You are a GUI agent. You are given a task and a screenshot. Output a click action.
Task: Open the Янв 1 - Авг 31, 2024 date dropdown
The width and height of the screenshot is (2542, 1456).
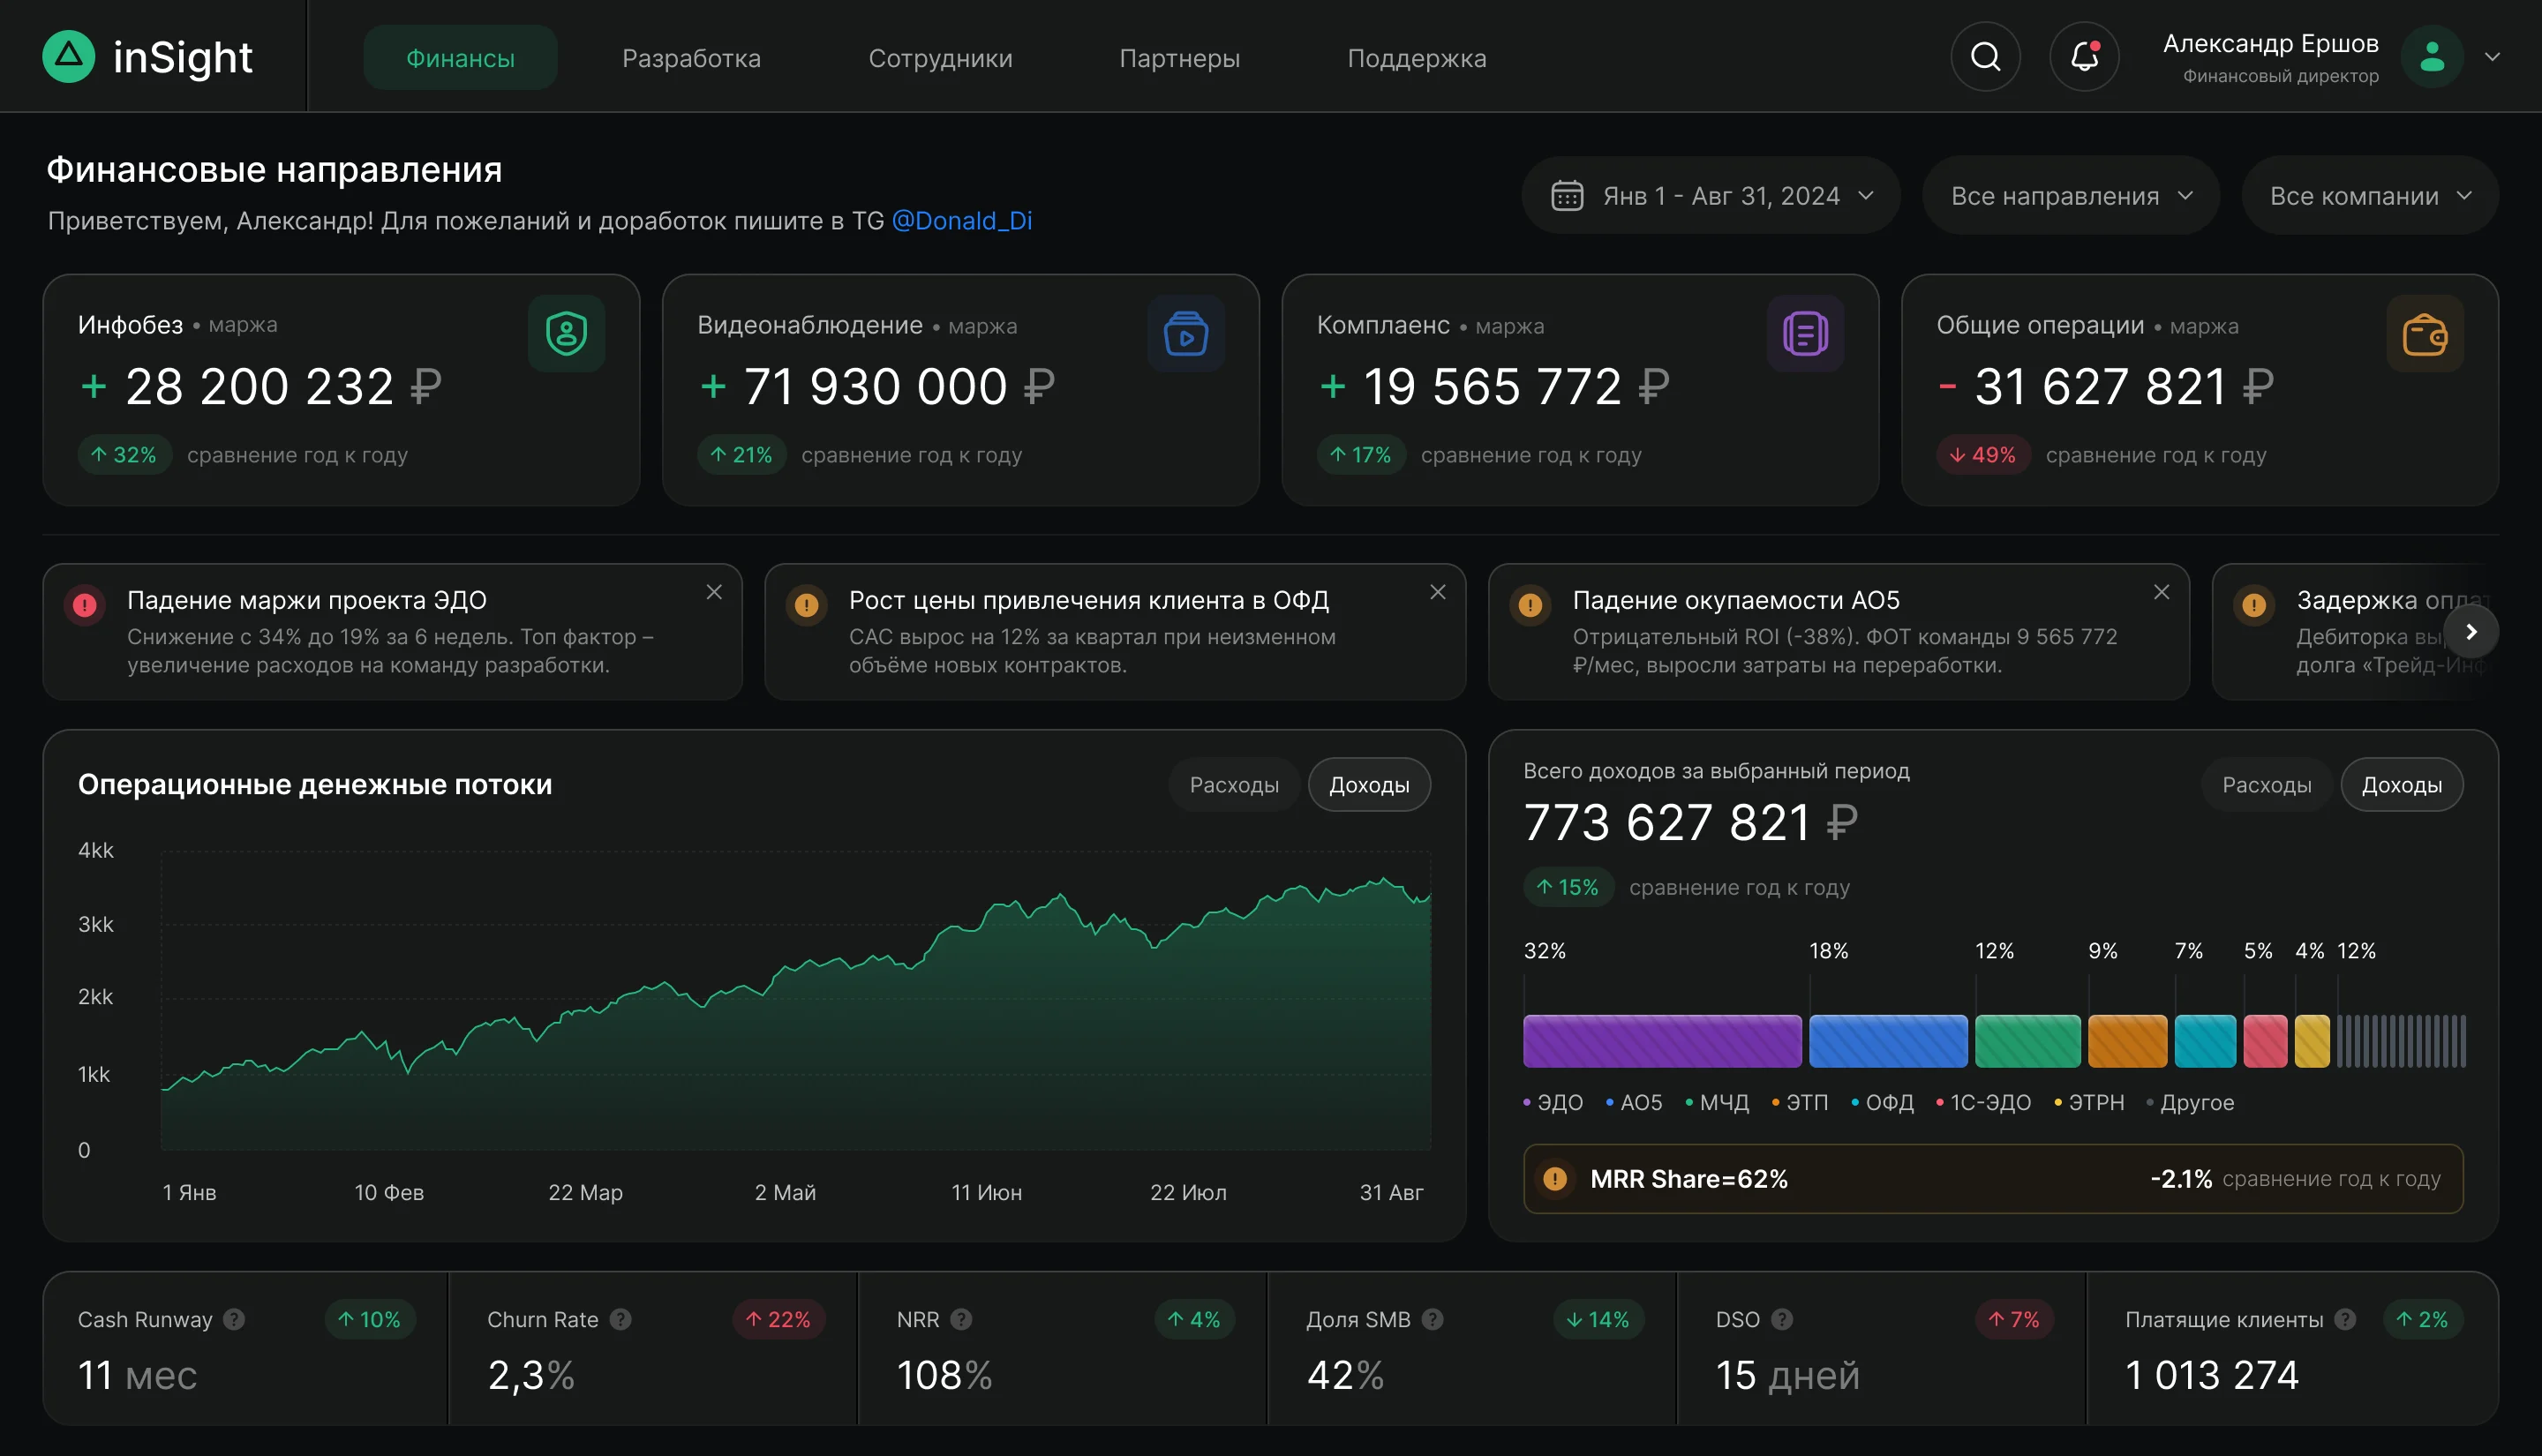(1711, 195)
